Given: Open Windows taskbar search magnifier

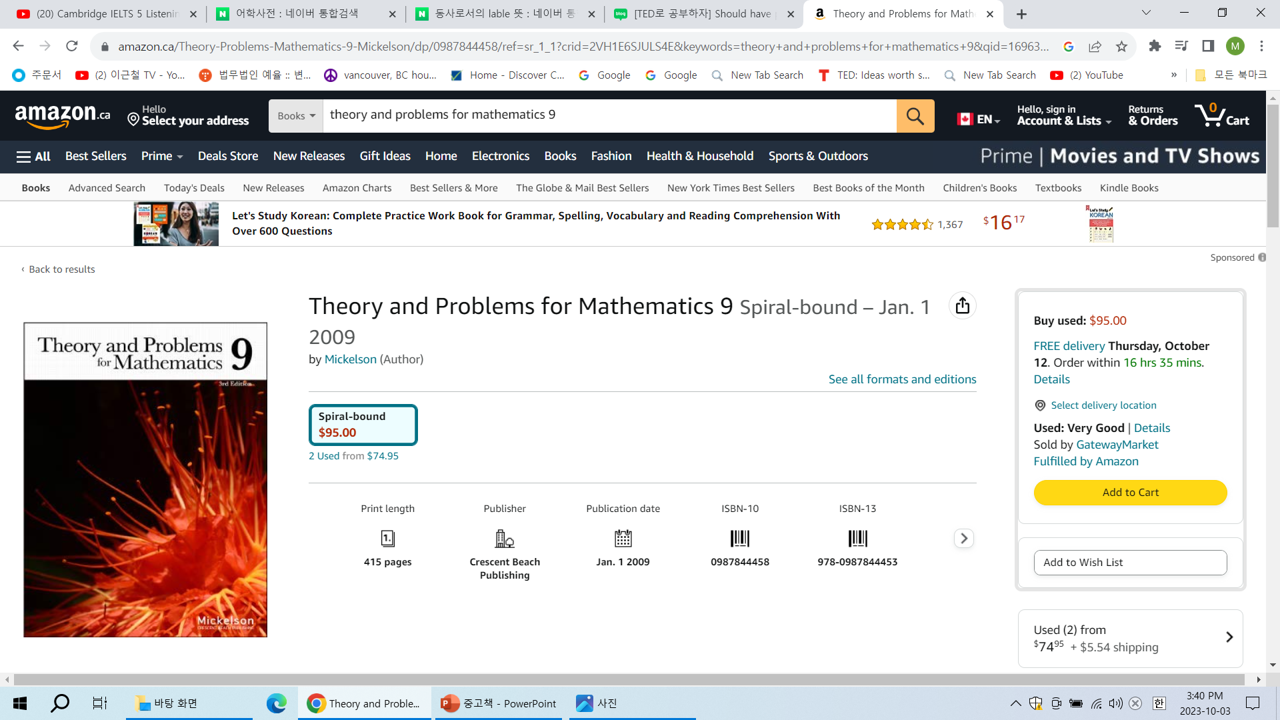Looking at the screenshot, I should tap(60, 703).
